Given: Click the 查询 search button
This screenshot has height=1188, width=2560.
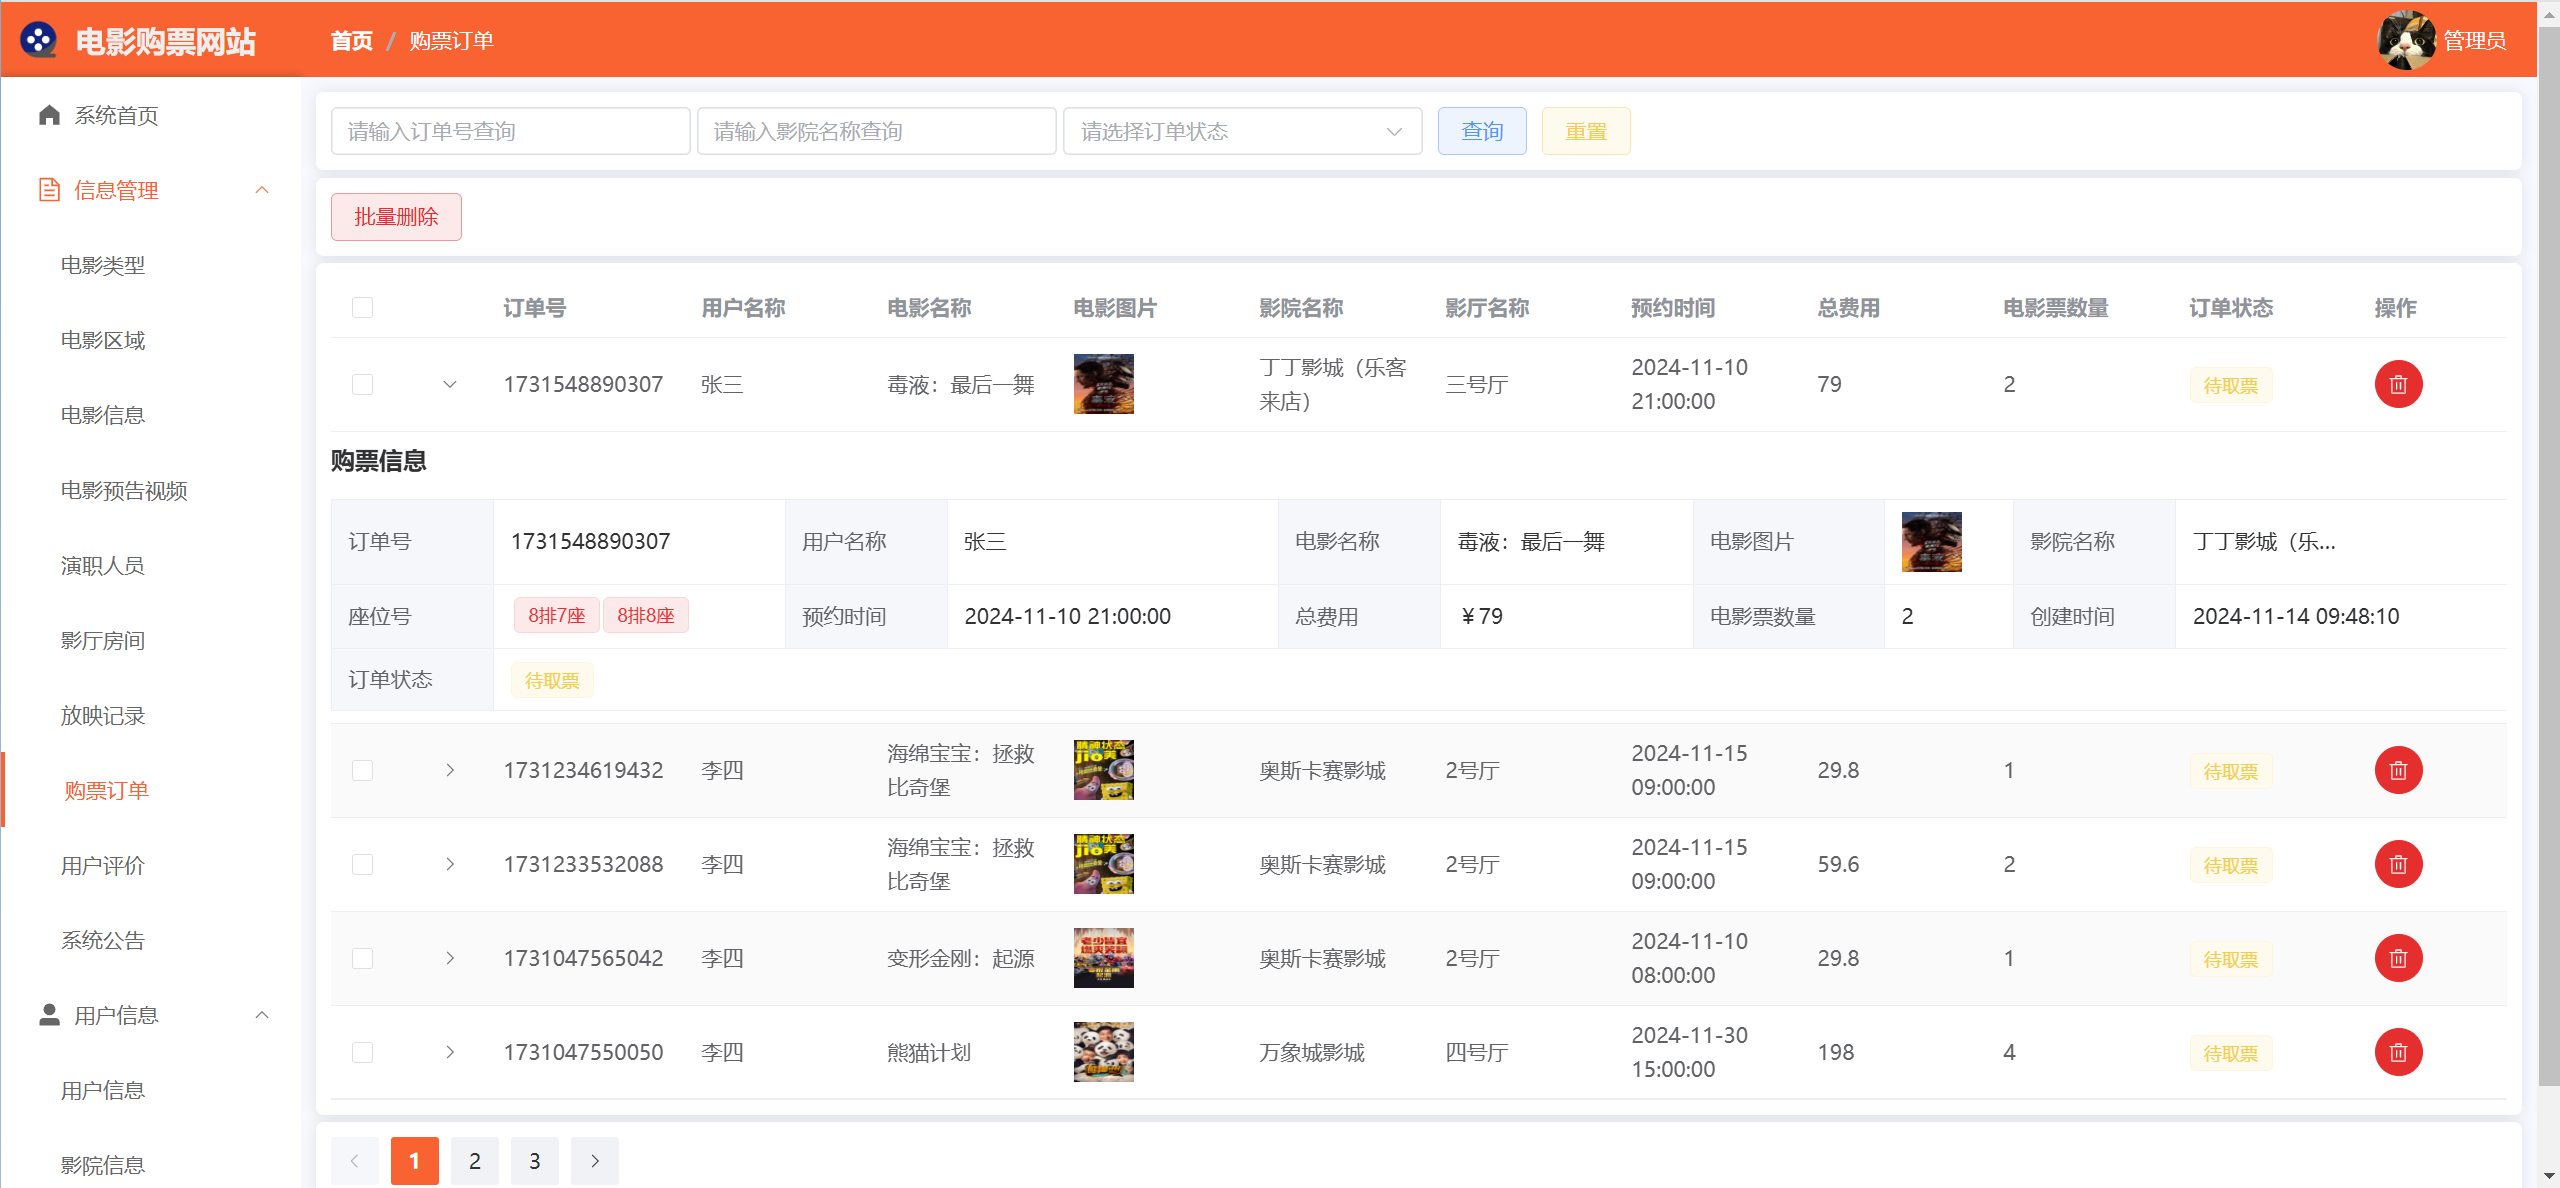Looking at the screenshot, I should pyautogui.click(x=1481, y=131).
